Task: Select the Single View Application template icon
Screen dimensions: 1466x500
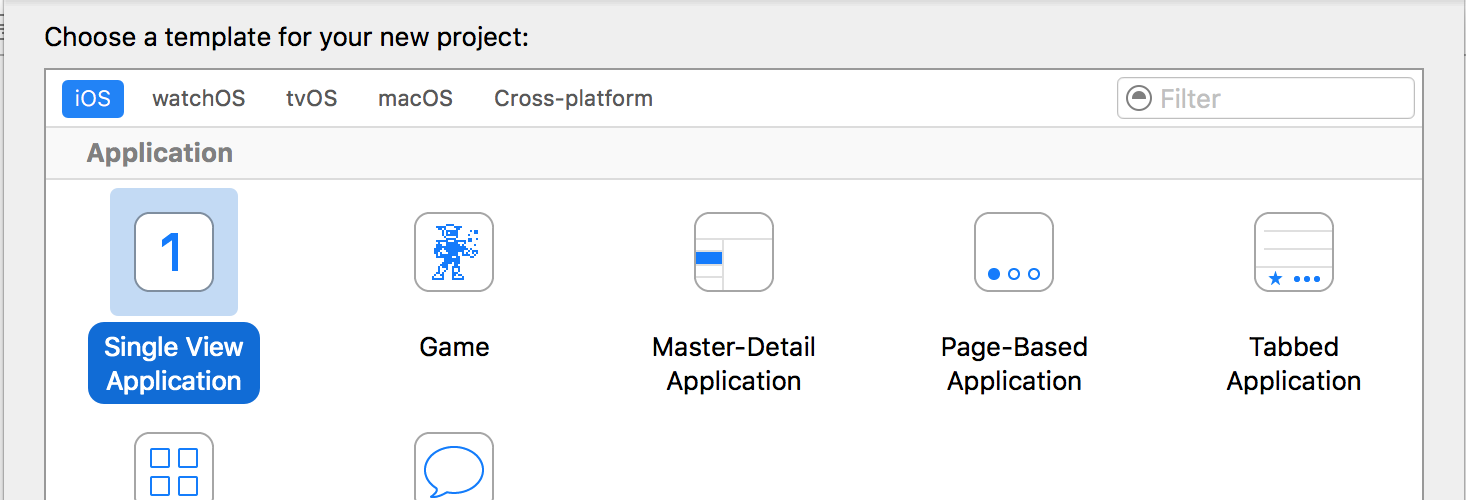Action: (x=174, y=252)
